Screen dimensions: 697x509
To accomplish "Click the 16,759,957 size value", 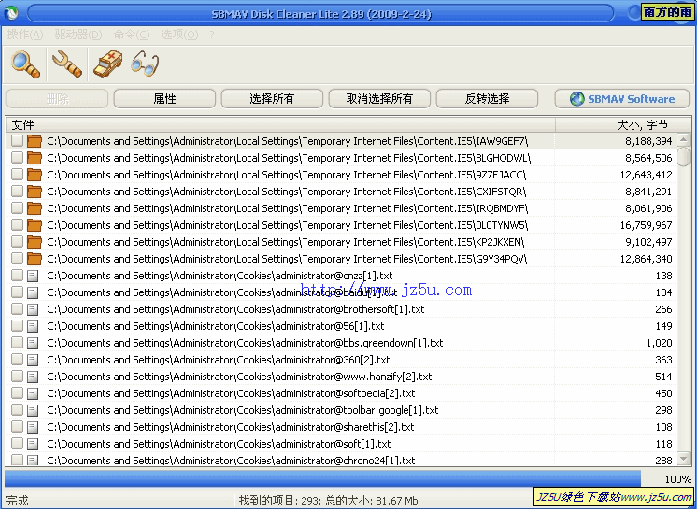I will [x=646, y=225].
